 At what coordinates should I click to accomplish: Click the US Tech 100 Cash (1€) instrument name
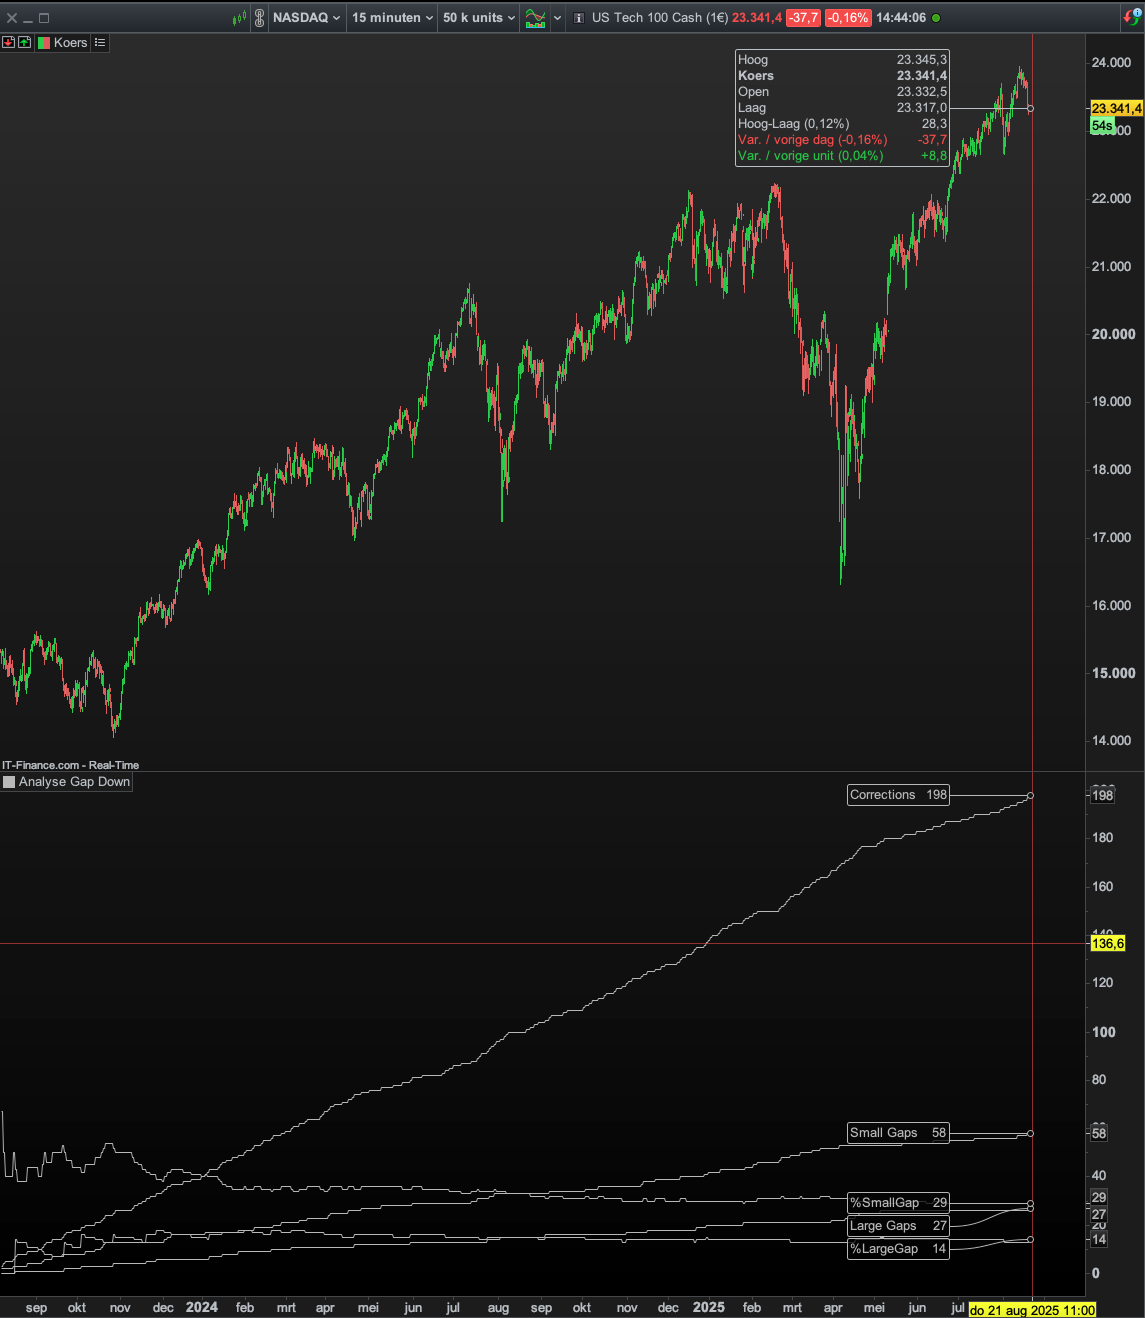660,18
